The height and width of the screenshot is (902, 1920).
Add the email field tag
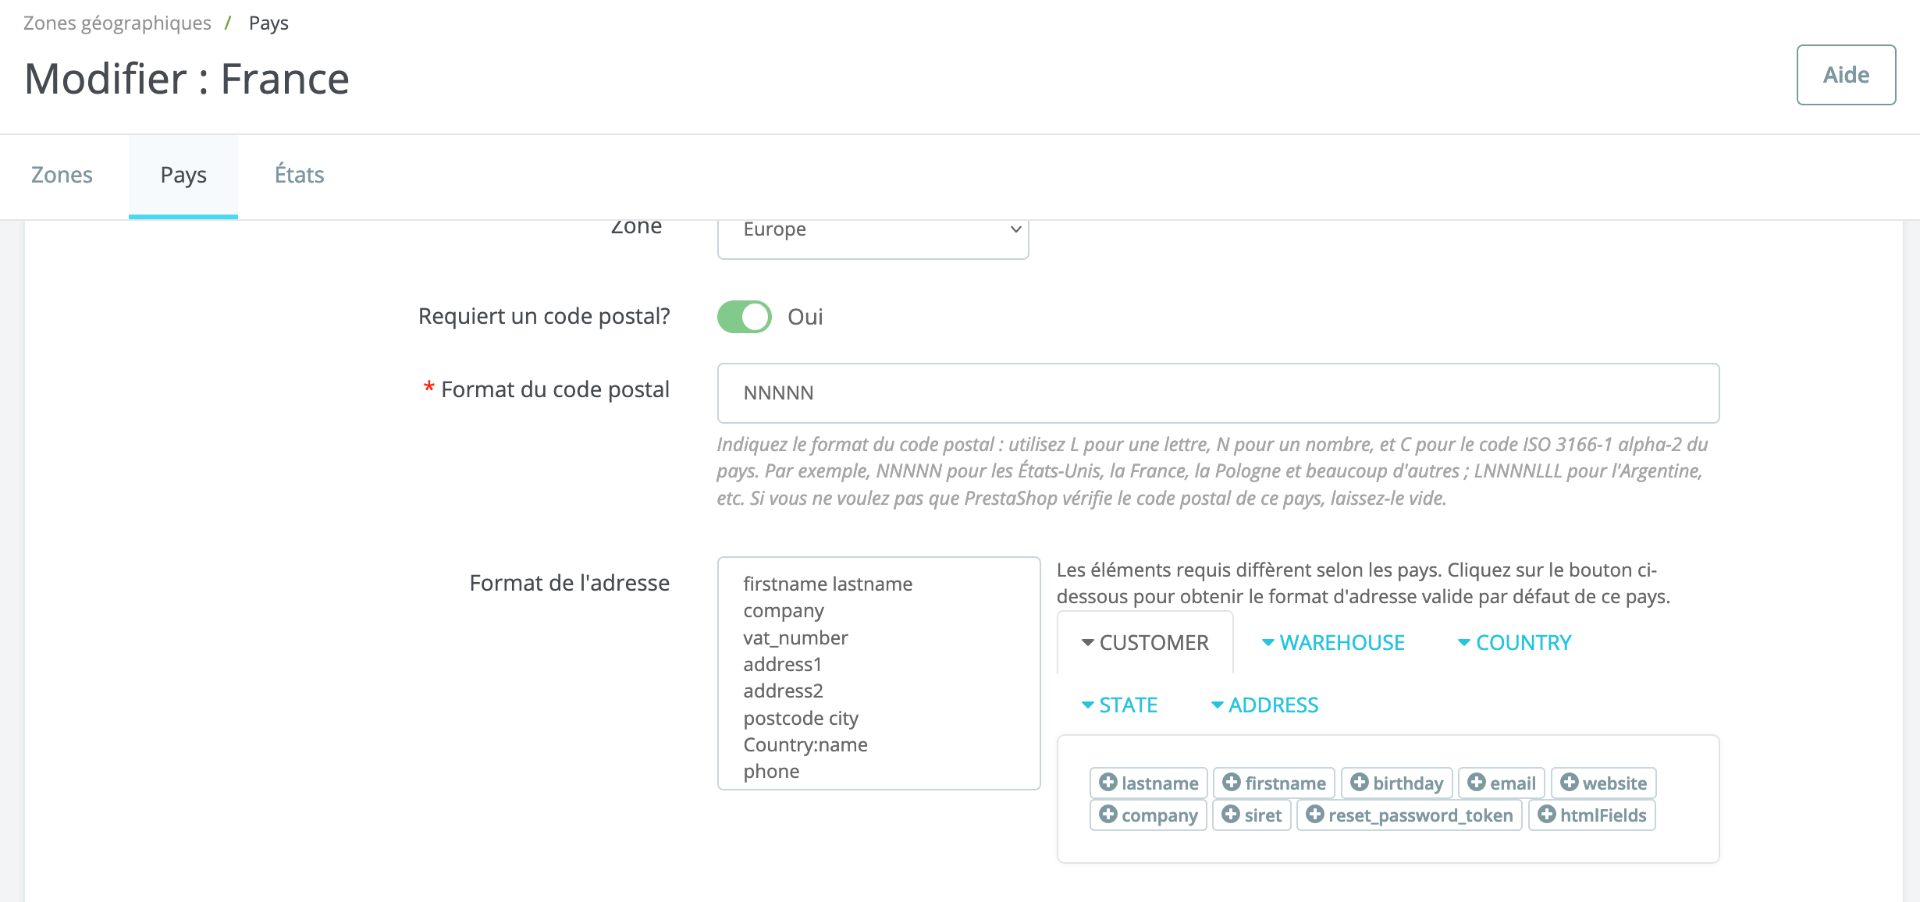[1502, 783]
